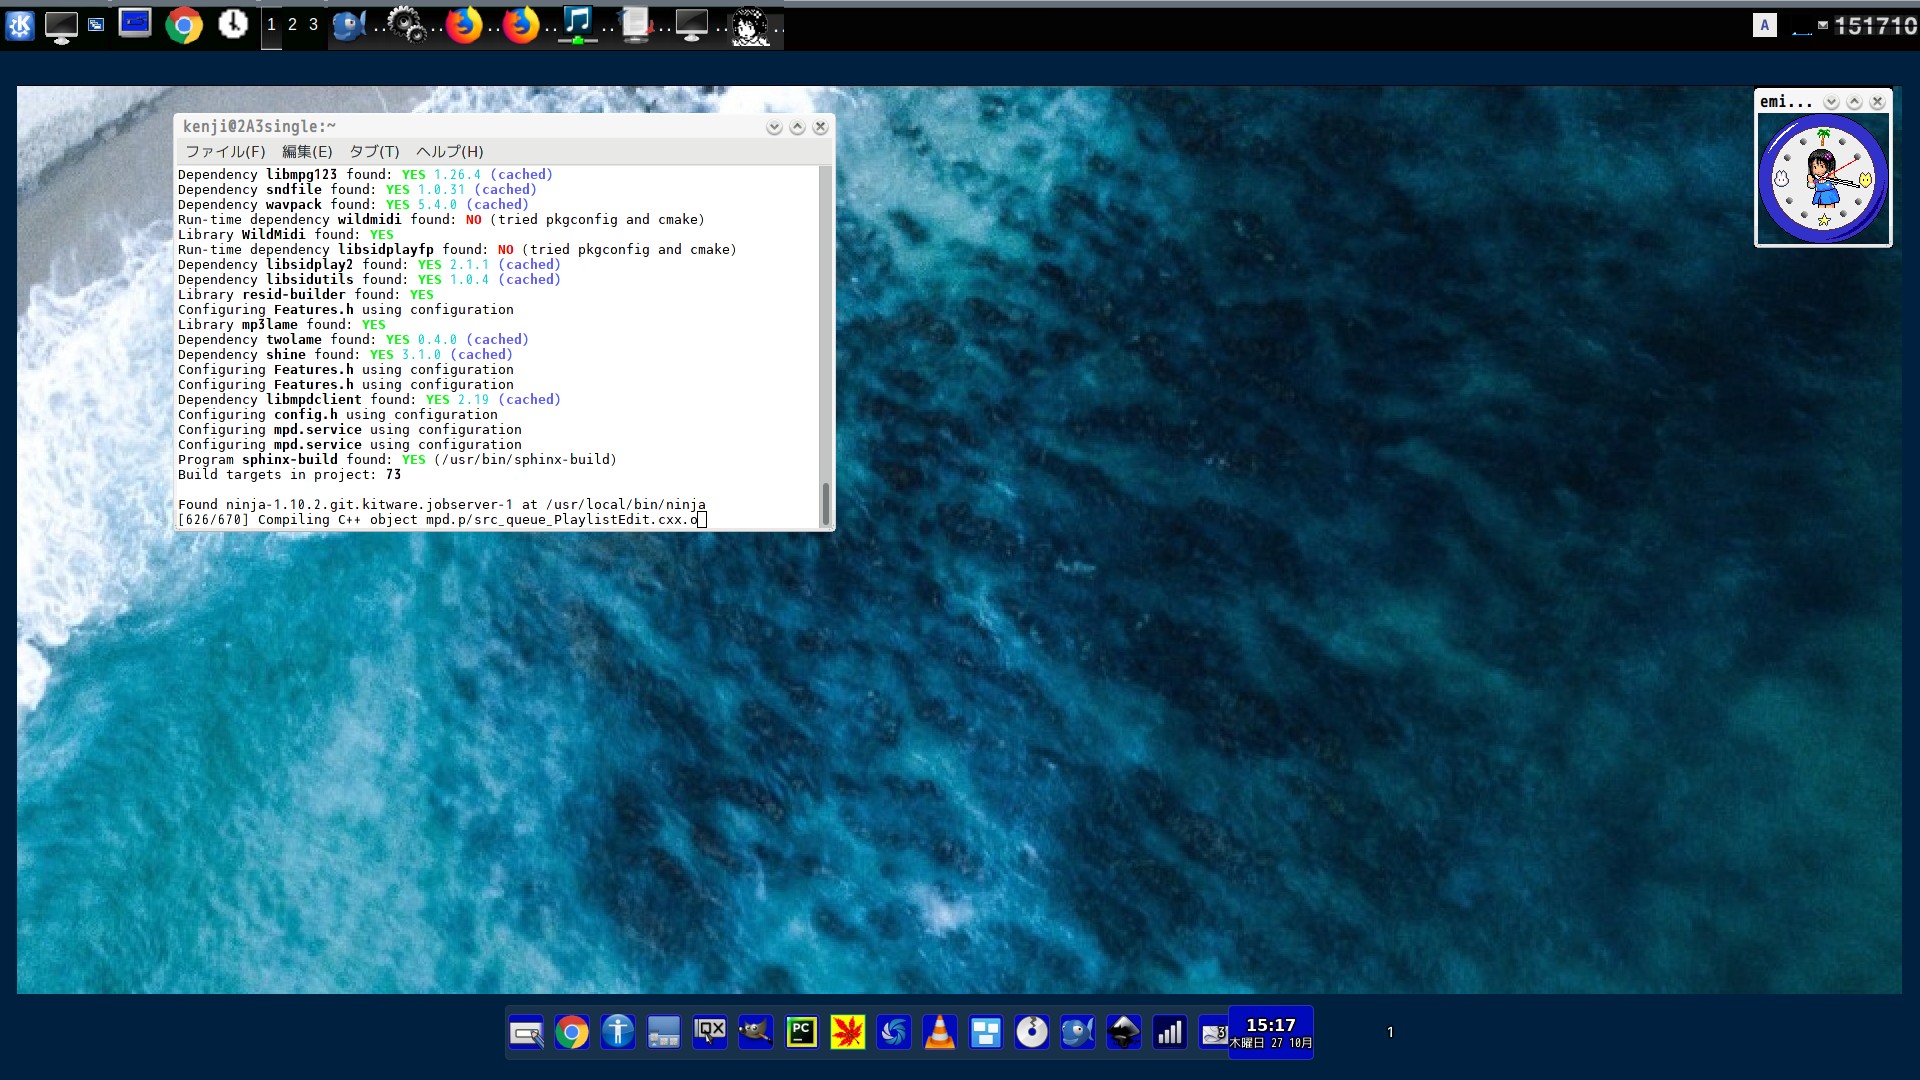Launch VLC media player
This screenshot has width=1920, height=1080.
tap(940, 1032)
